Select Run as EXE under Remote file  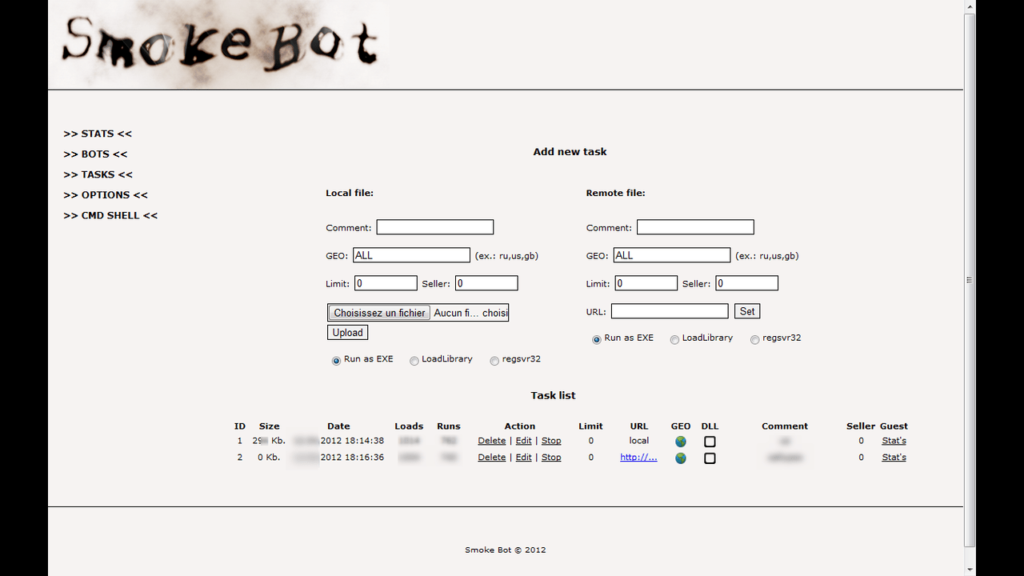(596, 339)
